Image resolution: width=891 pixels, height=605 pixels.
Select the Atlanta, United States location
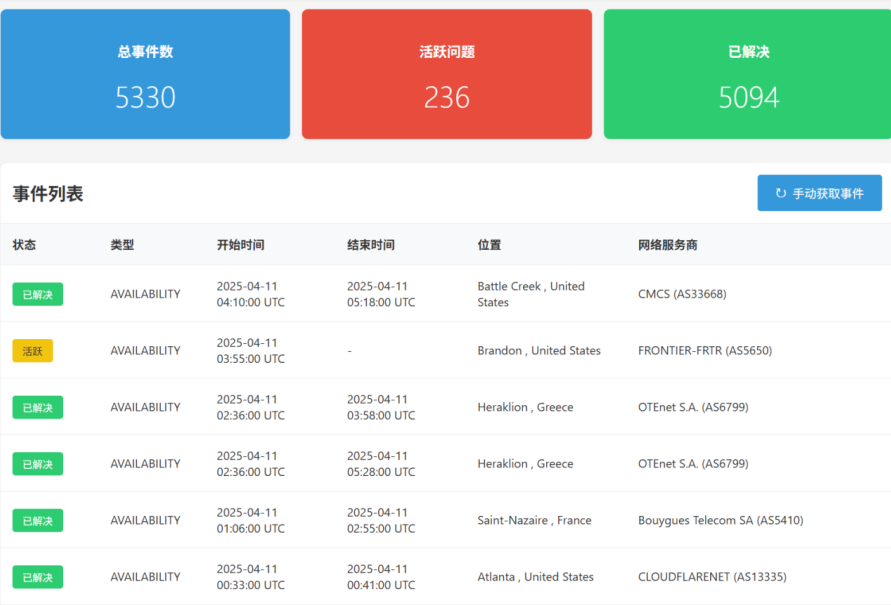point(535,577)
